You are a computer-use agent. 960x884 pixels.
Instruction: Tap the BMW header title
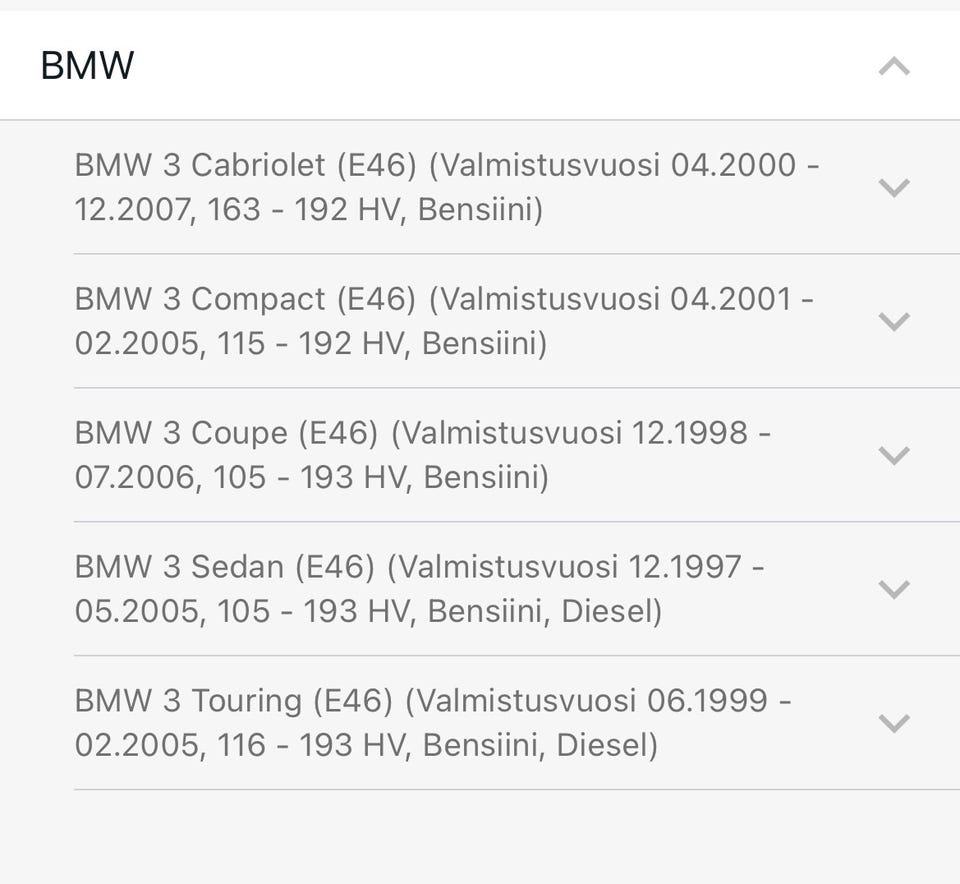pos(87,67)
